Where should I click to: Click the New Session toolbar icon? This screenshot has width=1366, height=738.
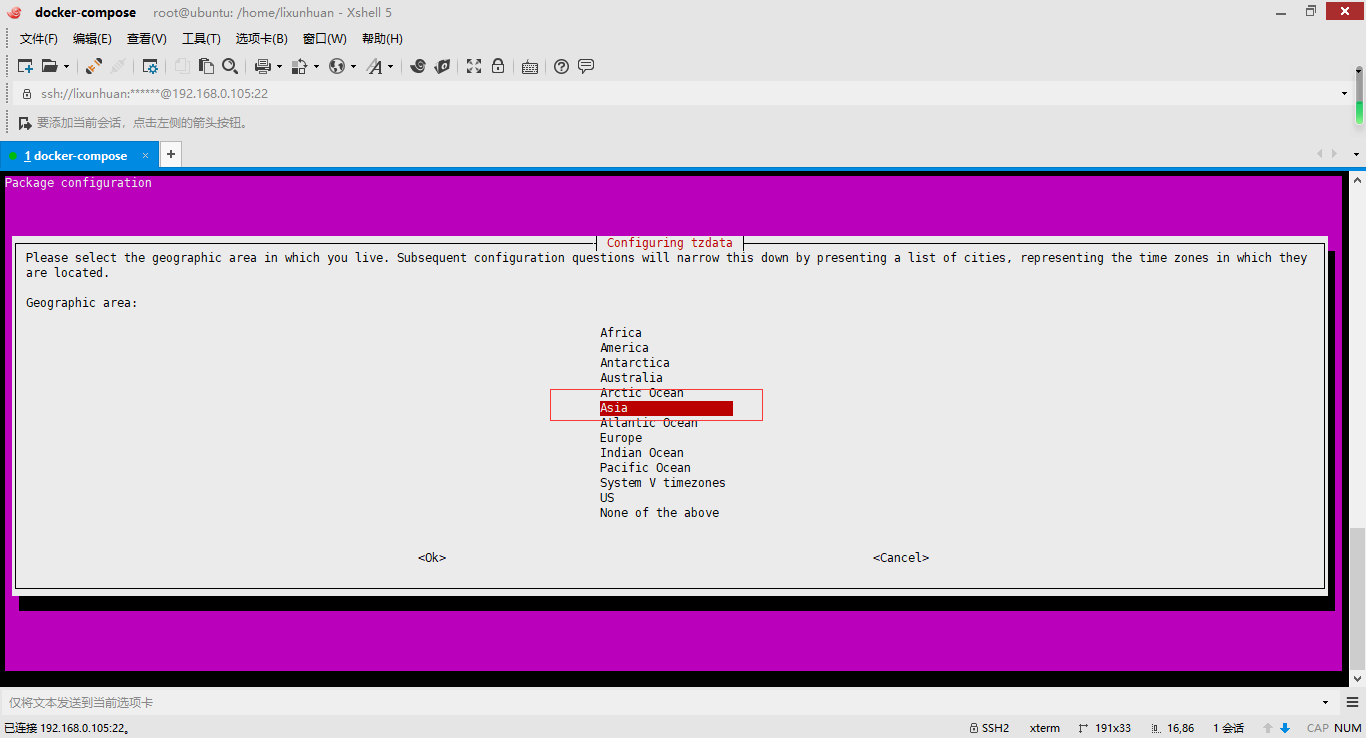click(x=26, y=66)
